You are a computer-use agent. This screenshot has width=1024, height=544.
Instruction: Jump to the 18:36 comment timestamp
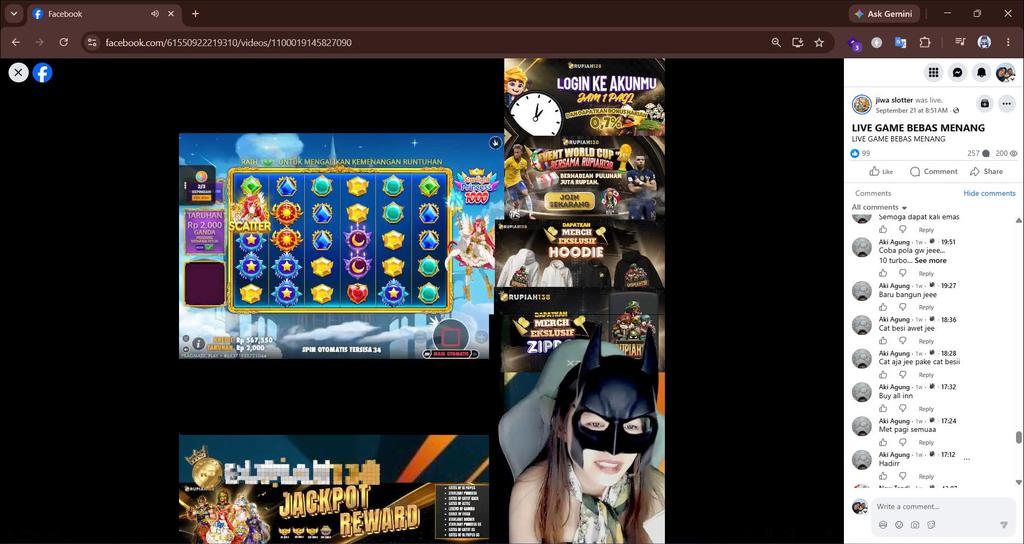click(949, 319)
